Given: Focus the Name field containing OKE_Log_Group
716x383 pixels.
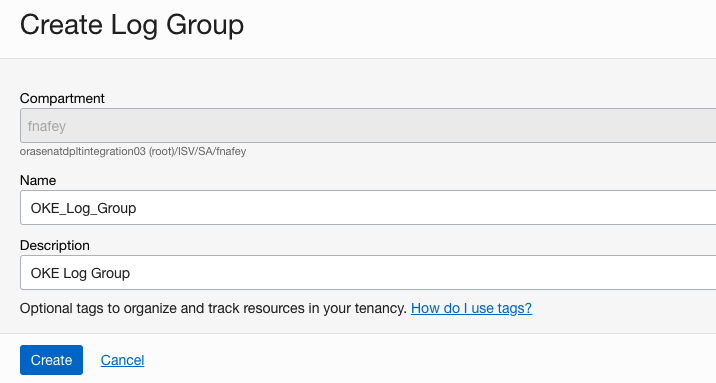Looking at the screenshot, I should [368, 208].
